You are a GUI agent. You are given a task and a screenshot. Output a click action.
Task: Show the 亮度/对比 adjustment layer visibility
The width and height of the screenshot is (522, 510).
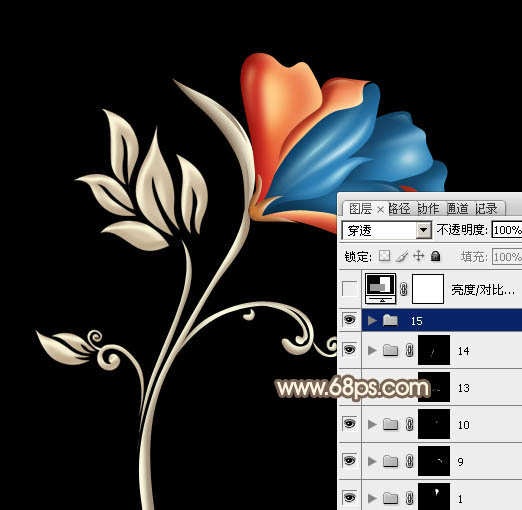pyautogui.click(x=349, y=289)
